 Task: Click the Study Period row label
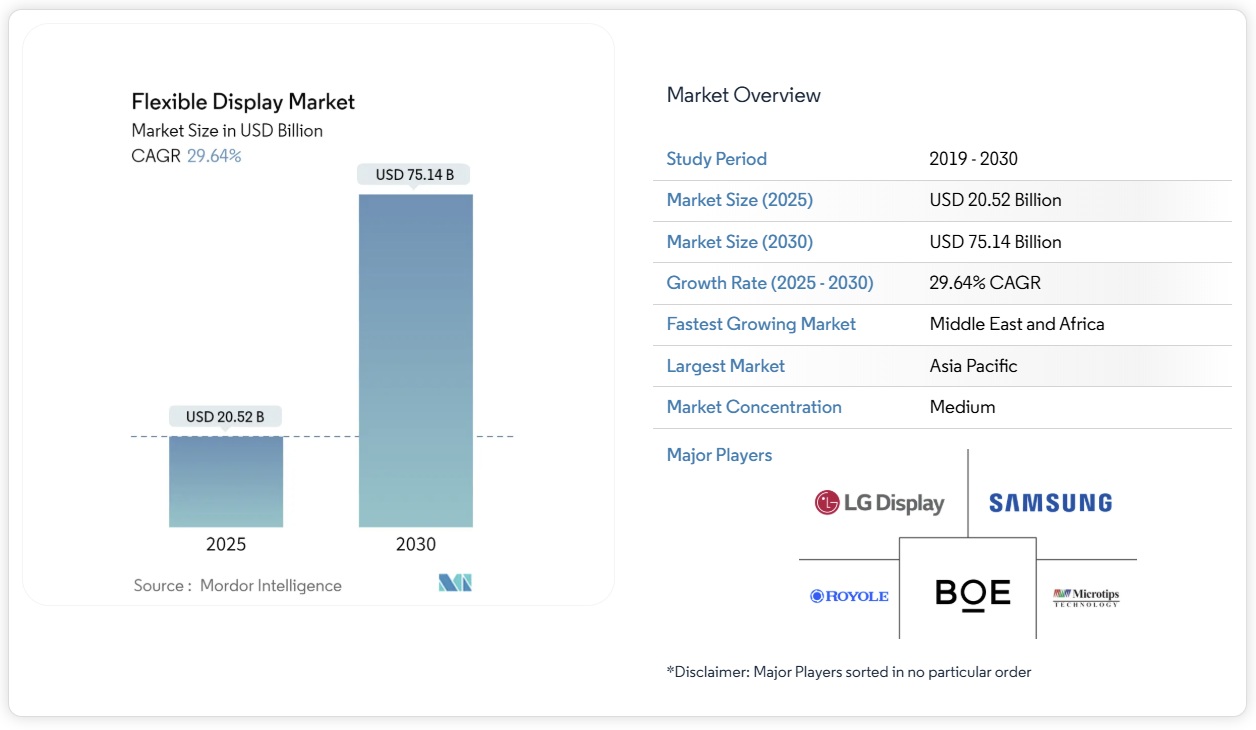click(716, 159)
